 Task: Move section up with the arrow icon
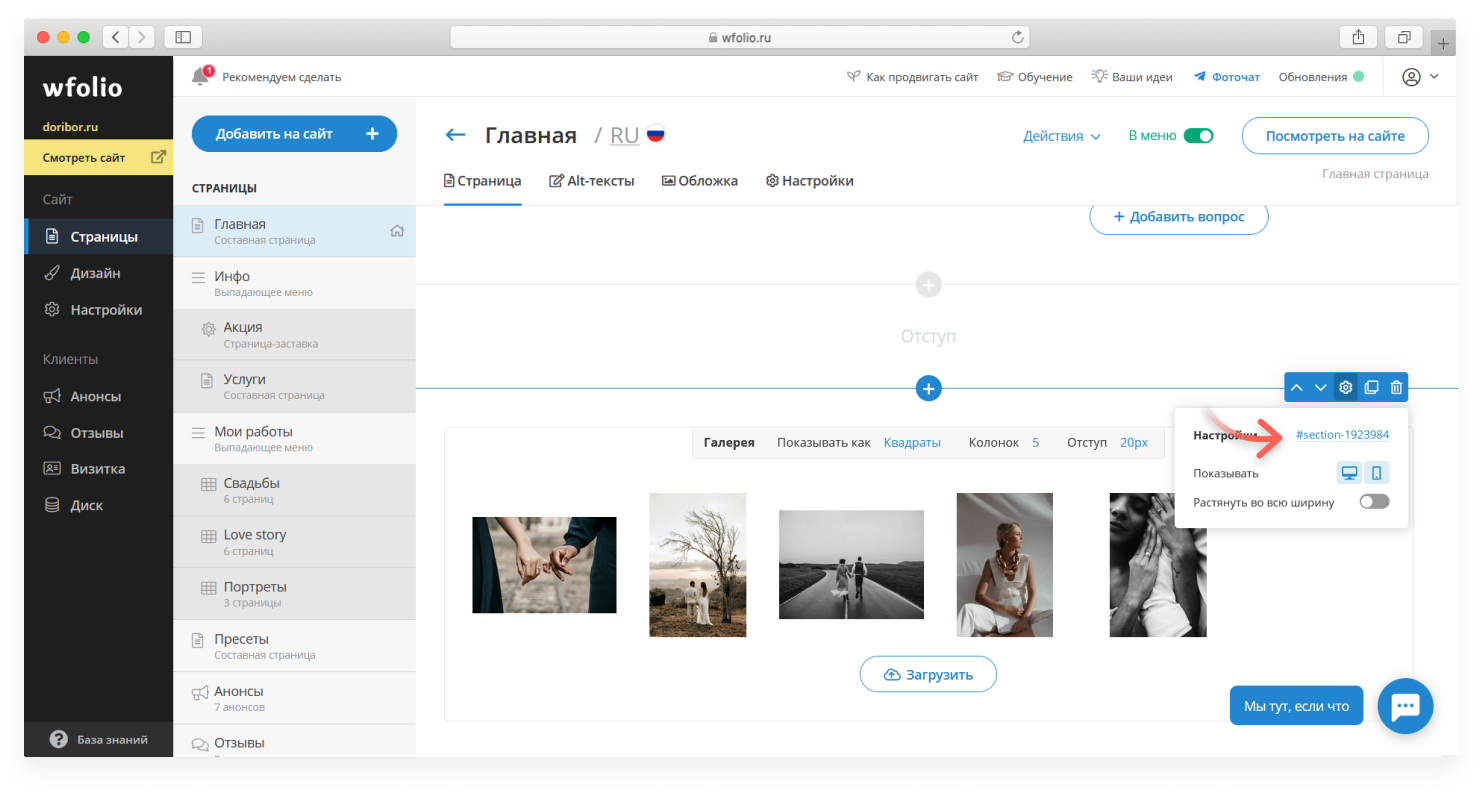tap(1296, 388)
